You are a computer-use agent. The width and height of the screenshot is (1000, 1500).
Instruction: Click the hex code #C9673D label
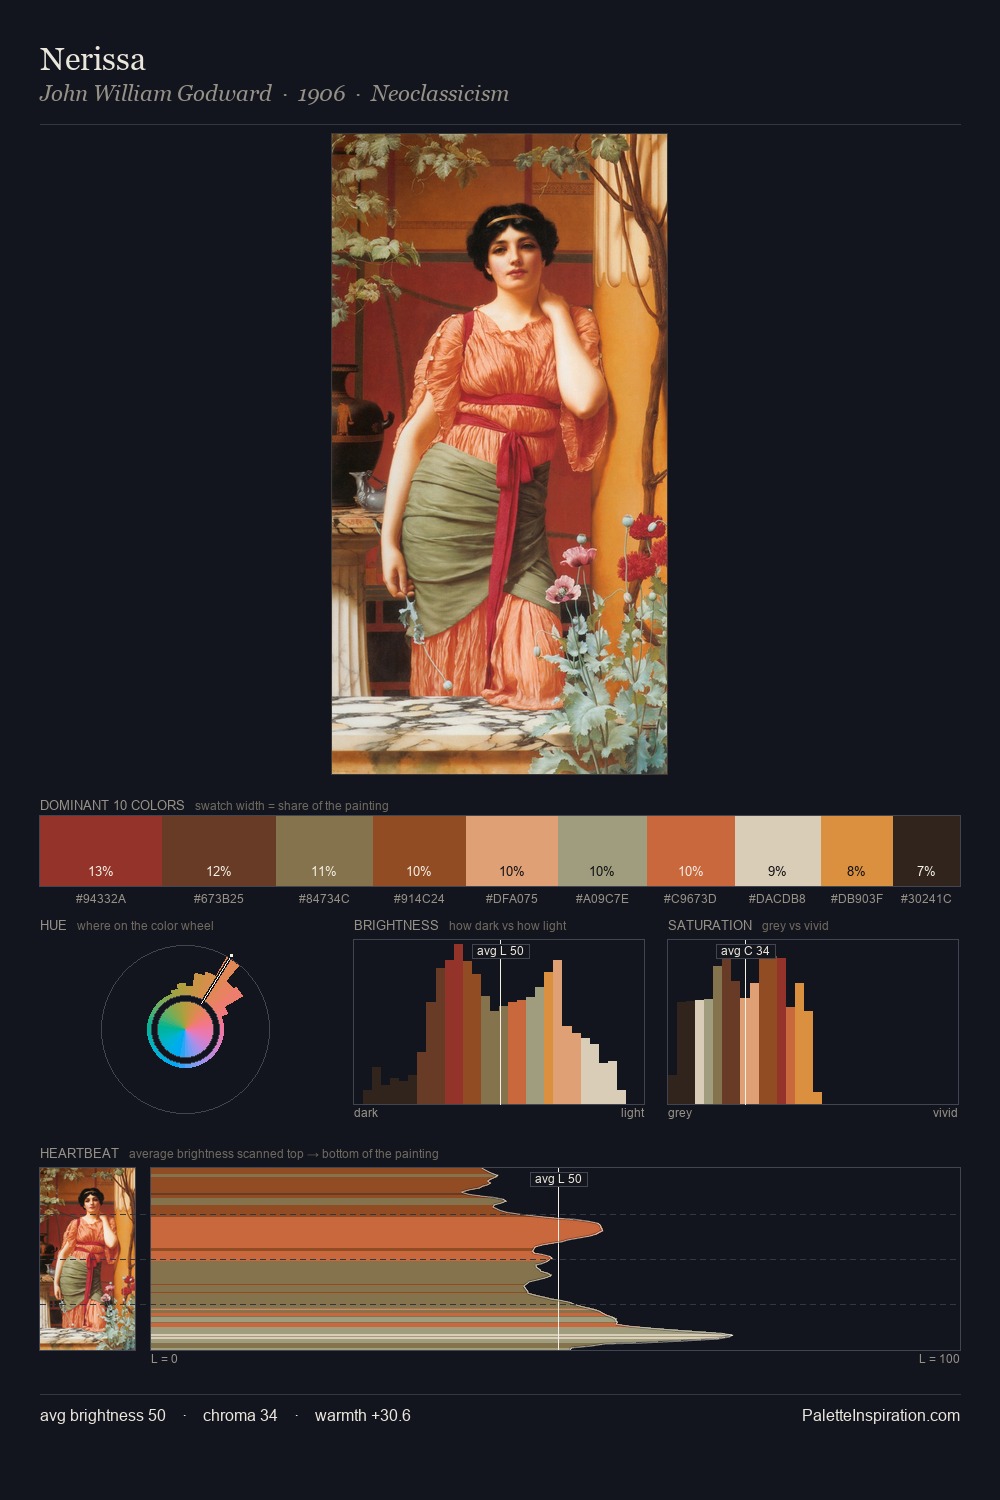(690, 898)
